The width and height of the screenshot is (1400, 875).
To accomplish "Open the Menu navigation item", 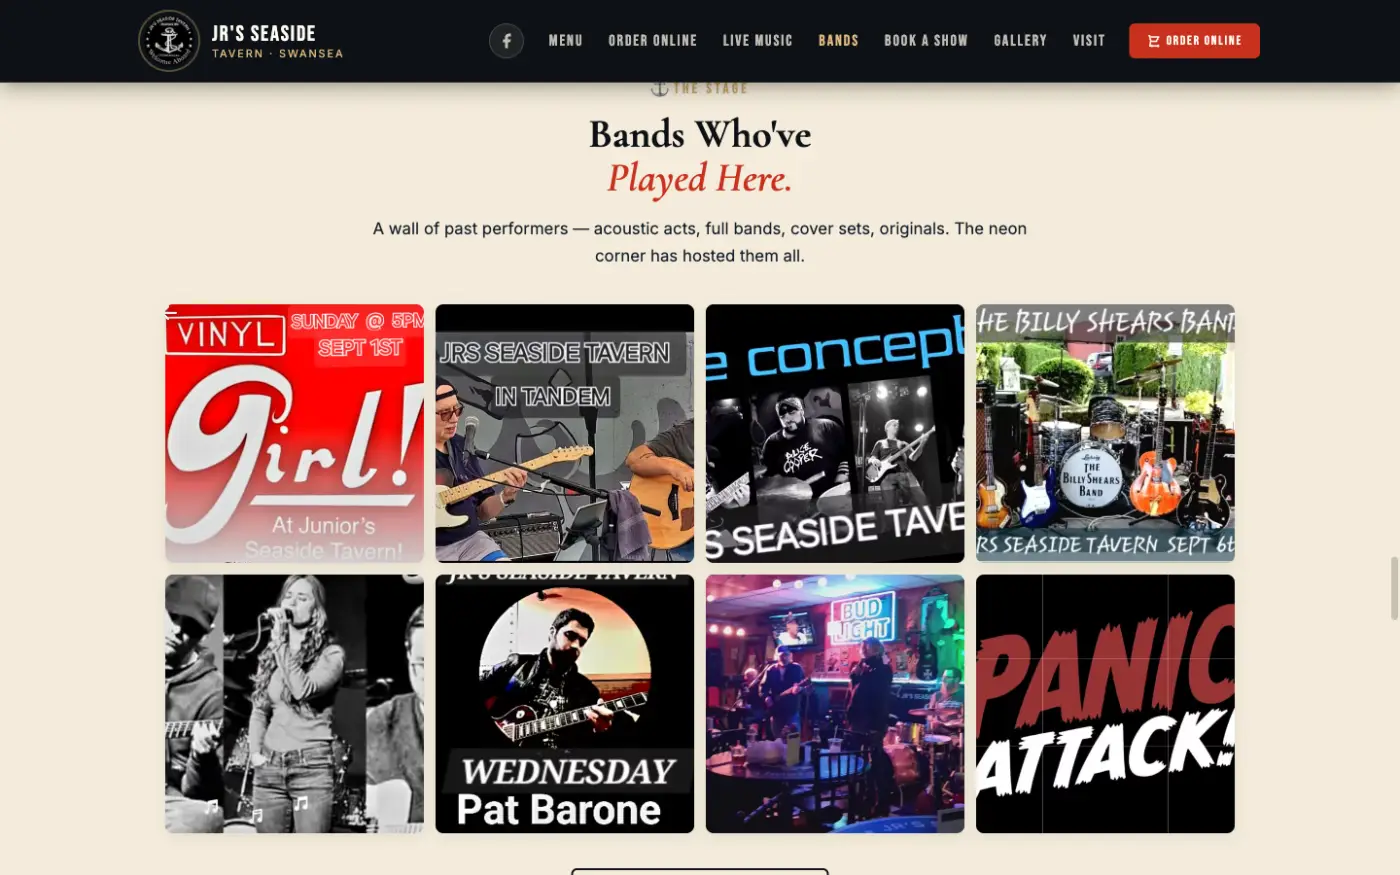I will (x=565, y=41).
